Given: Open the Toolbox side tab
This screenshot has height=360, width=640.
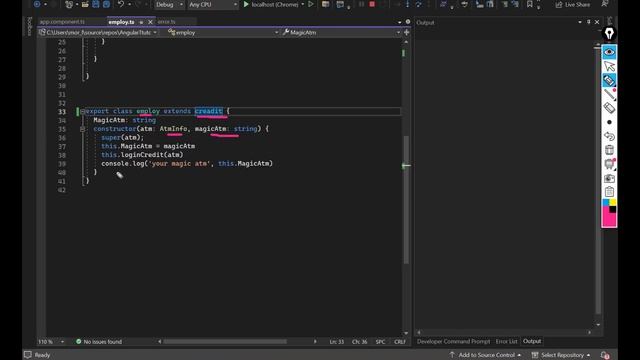Looking at the screenshot, I should (x=29, y=26).
